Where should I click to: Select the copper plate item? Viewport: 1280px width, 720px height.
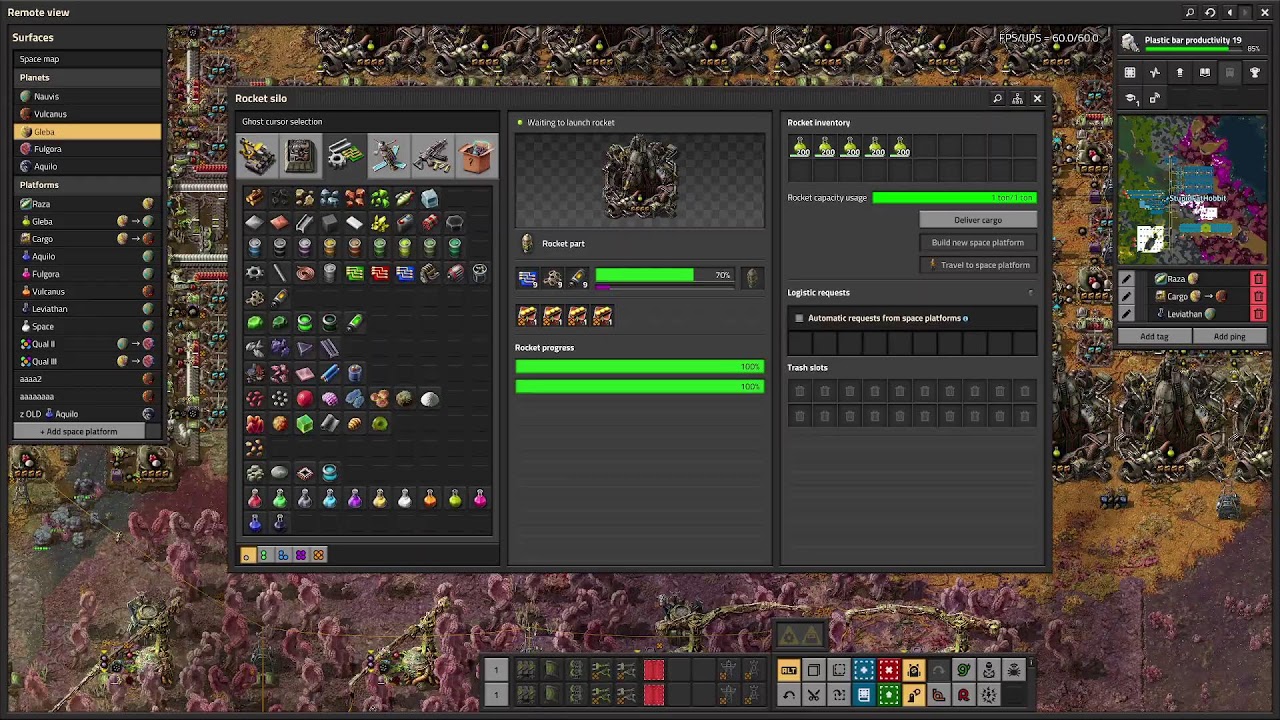point(279,223)
